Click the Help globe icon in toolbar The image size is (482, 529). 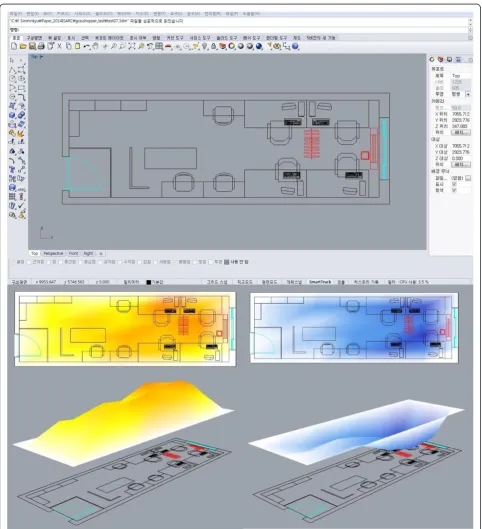[x=295, y=46]
